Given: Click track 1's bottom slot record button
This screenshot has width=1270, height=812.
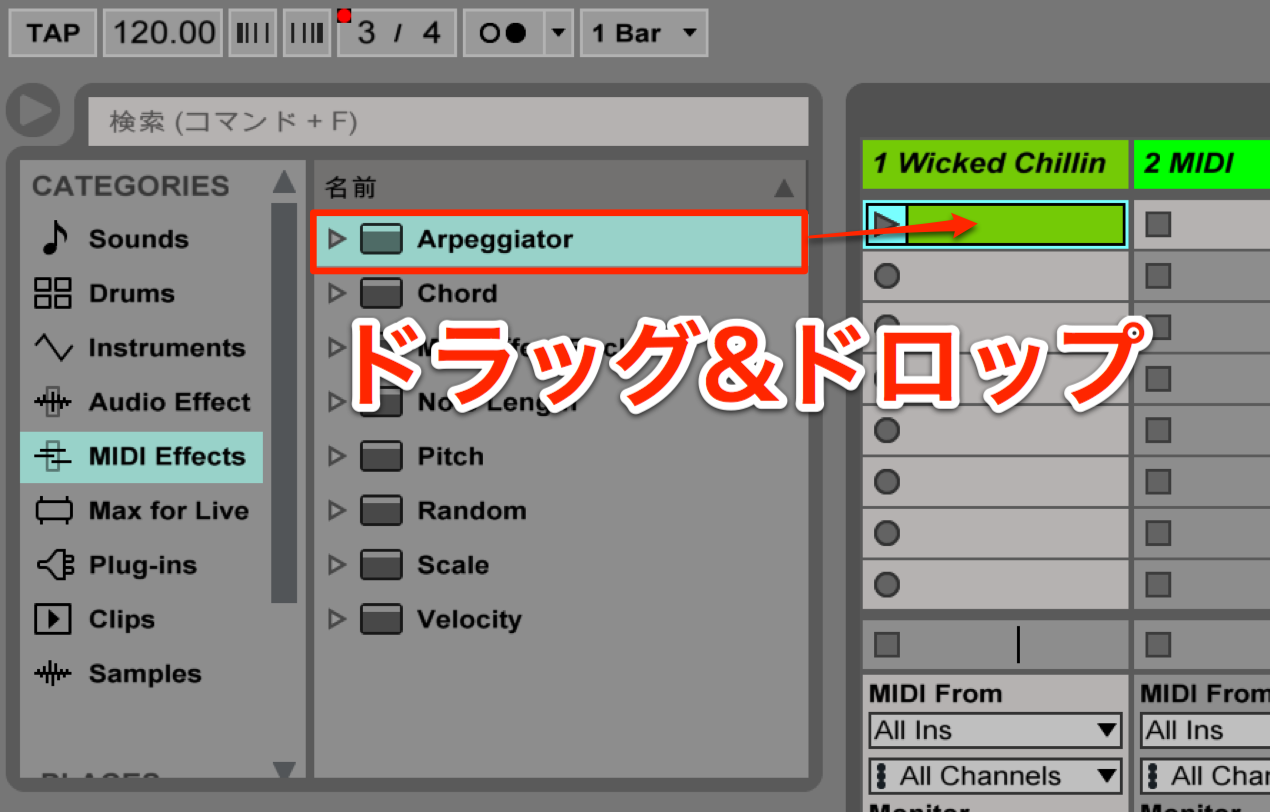Looking at the screenshot, I should pos(886,584).
